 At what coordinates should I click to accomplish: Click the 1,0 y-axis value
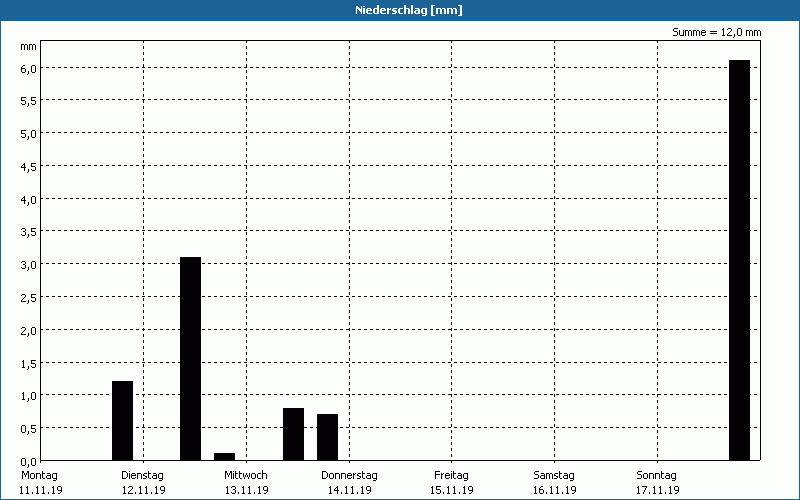[29, 396]
